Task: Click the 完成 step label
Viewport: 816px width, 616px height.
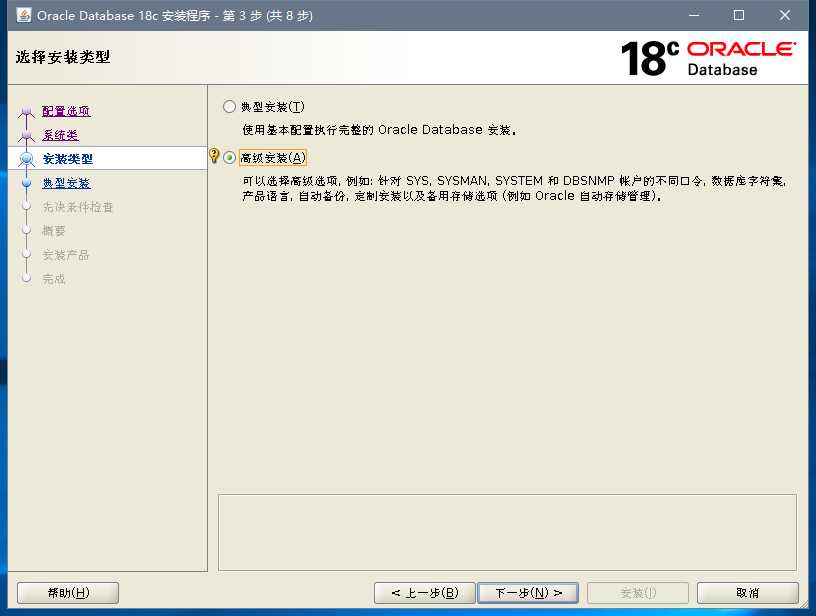Action: [x=54, y=279]
